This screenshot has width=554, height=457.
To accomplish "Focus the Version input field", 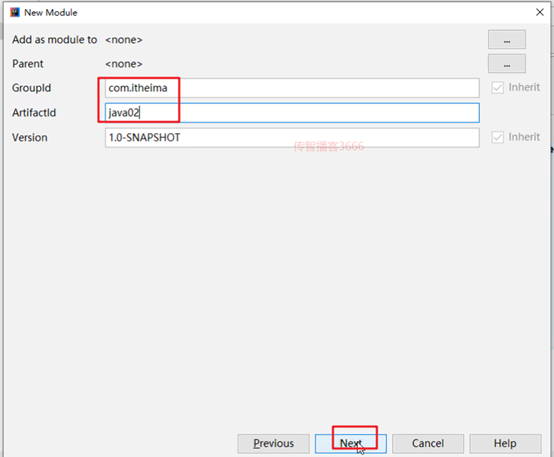I will click(292, 137).
